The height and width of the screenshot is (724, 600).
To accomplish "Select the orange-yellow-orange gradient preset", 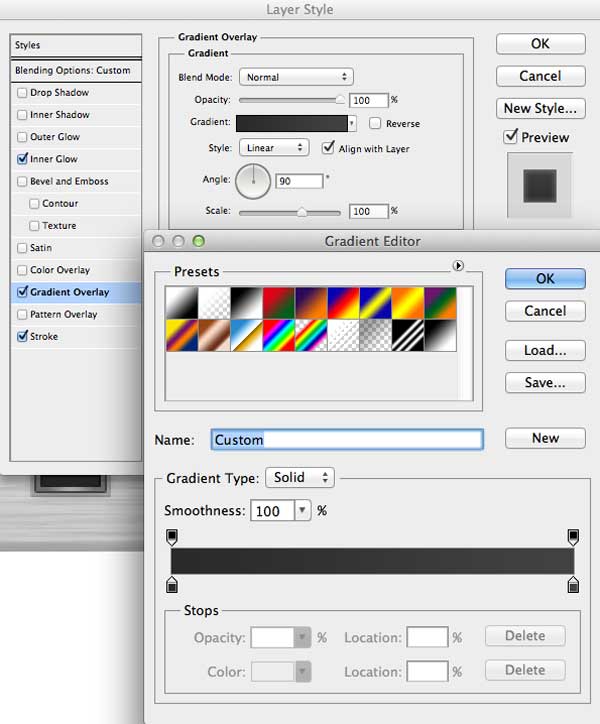I will (408, 303).
